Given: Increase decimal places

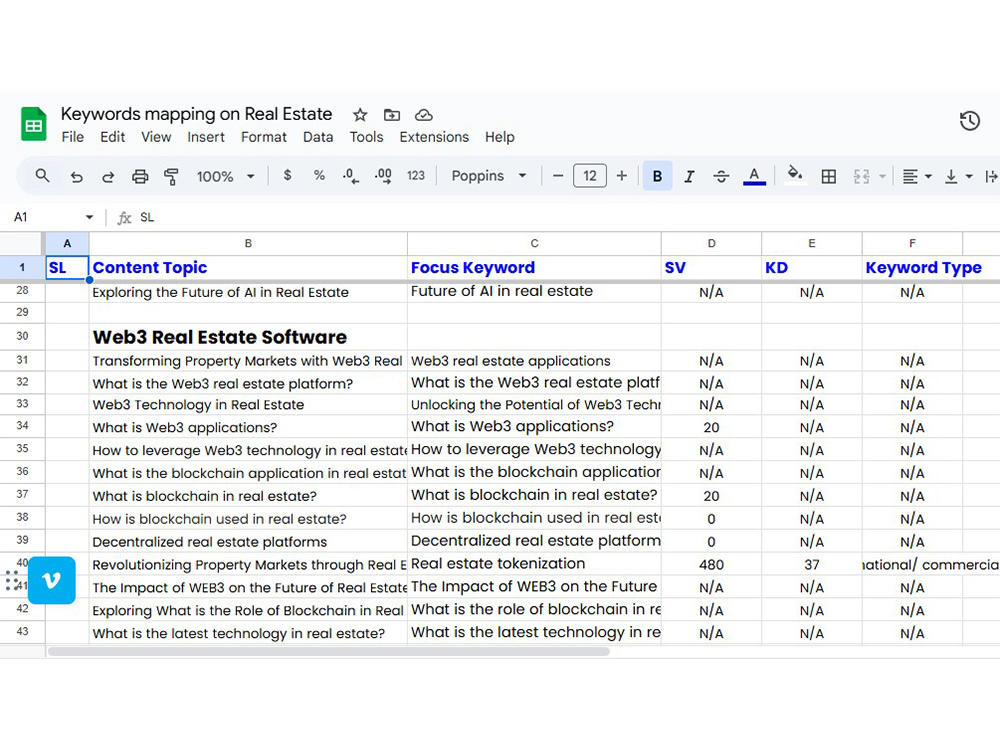Looking at the screenshot, I should [383, 176].
